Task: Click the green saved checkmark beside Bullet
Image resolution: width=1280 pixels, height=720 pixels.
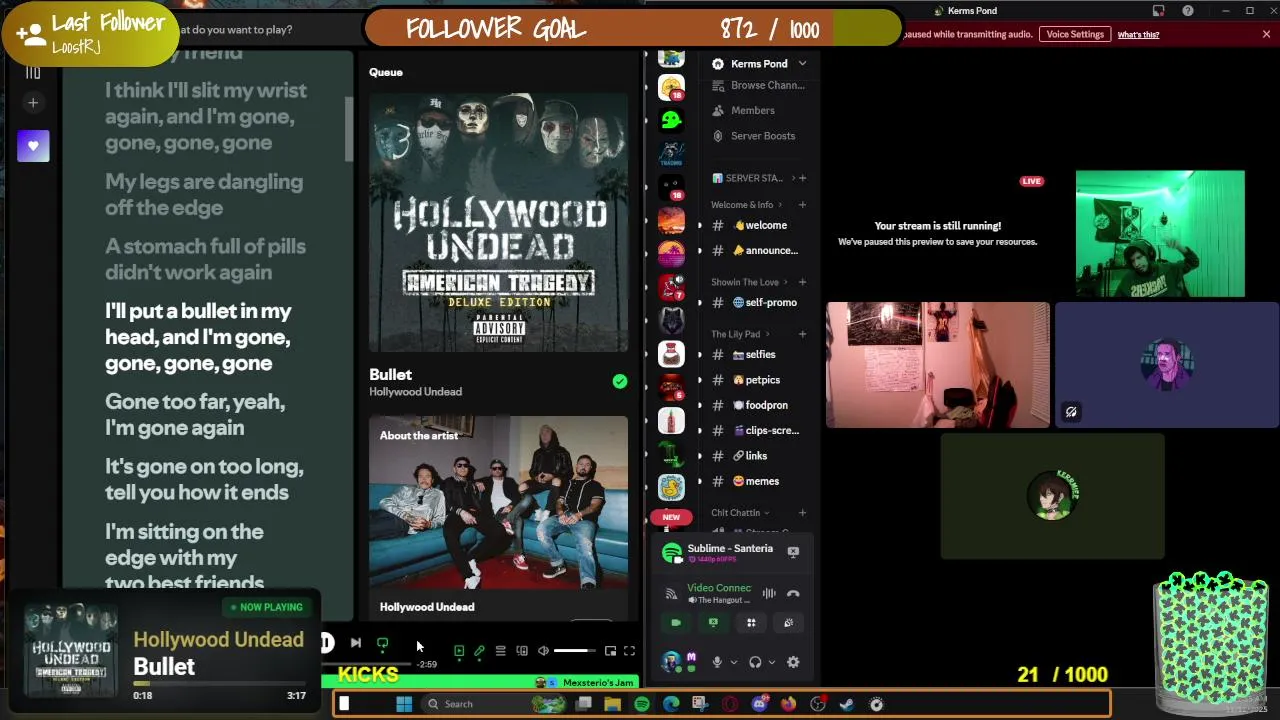Action: click(620, 381)
